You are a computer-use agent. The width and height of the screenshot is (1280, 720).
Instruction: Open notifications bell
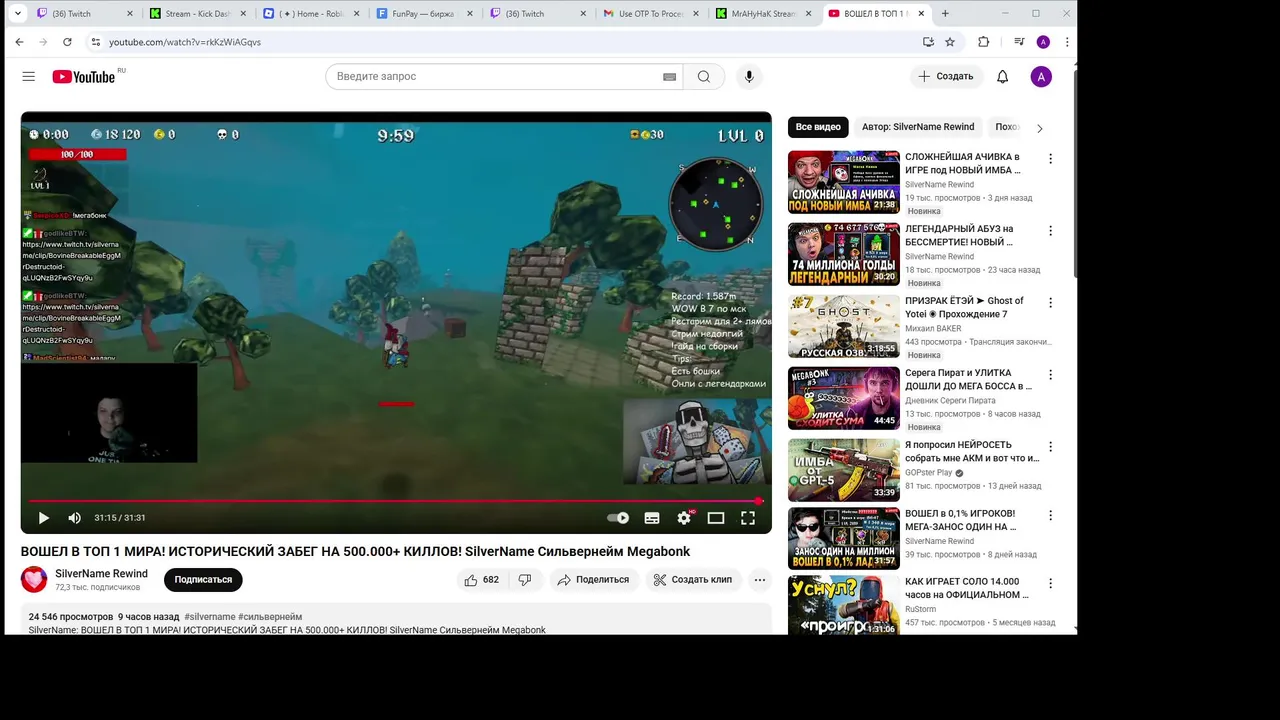tap(1002, 77)
